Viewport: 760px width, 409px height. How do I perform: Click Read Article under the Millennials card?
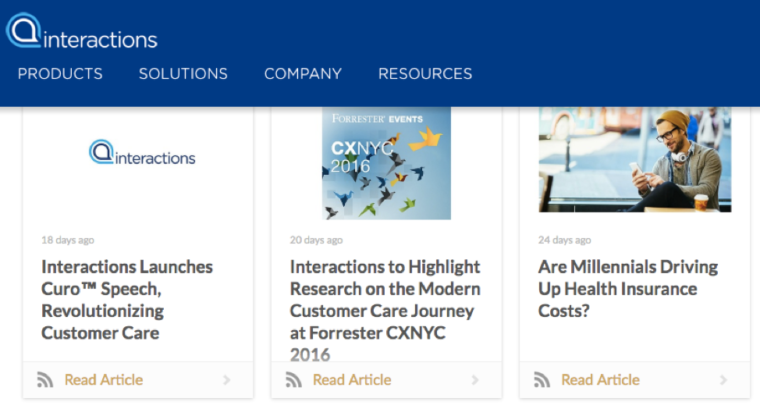point(601,380)
